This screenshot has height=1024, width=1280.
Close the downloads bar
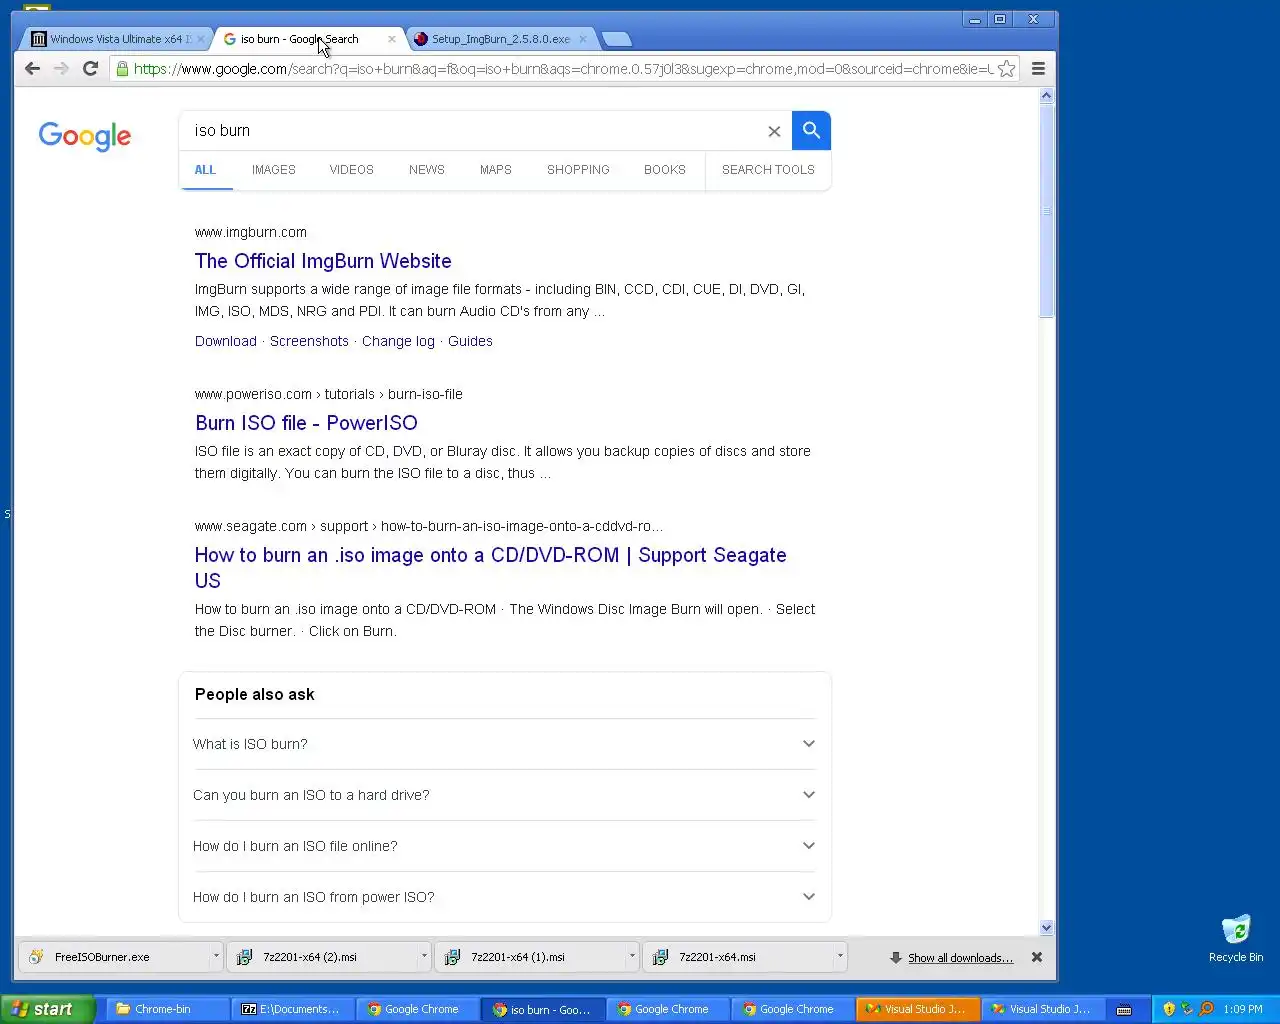coord(1037,957)
